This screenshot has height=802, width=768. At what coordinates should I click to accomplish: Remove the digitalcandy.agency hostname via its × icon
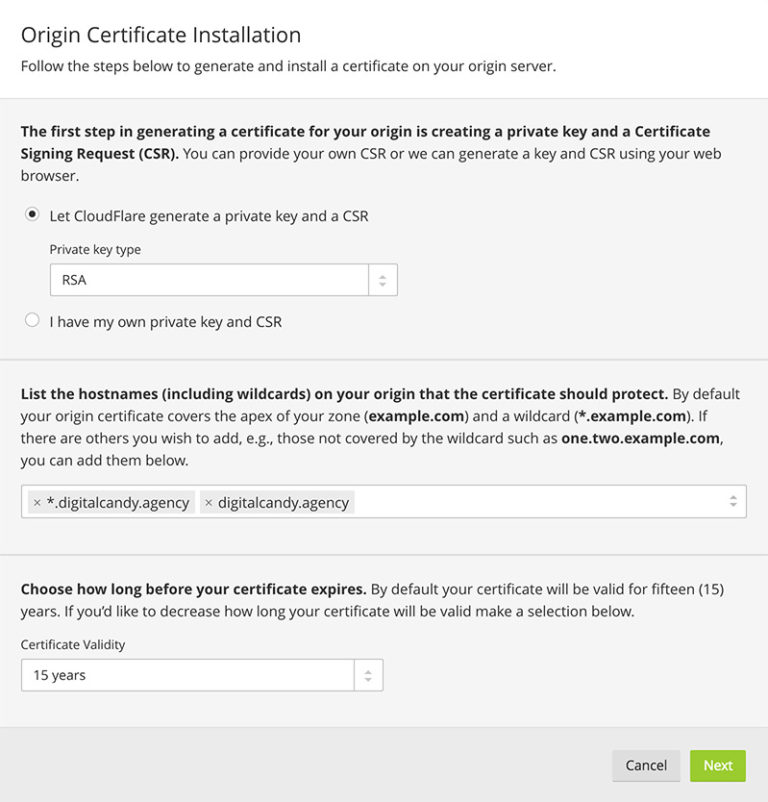pyautogui.click(x=208, y=501)
